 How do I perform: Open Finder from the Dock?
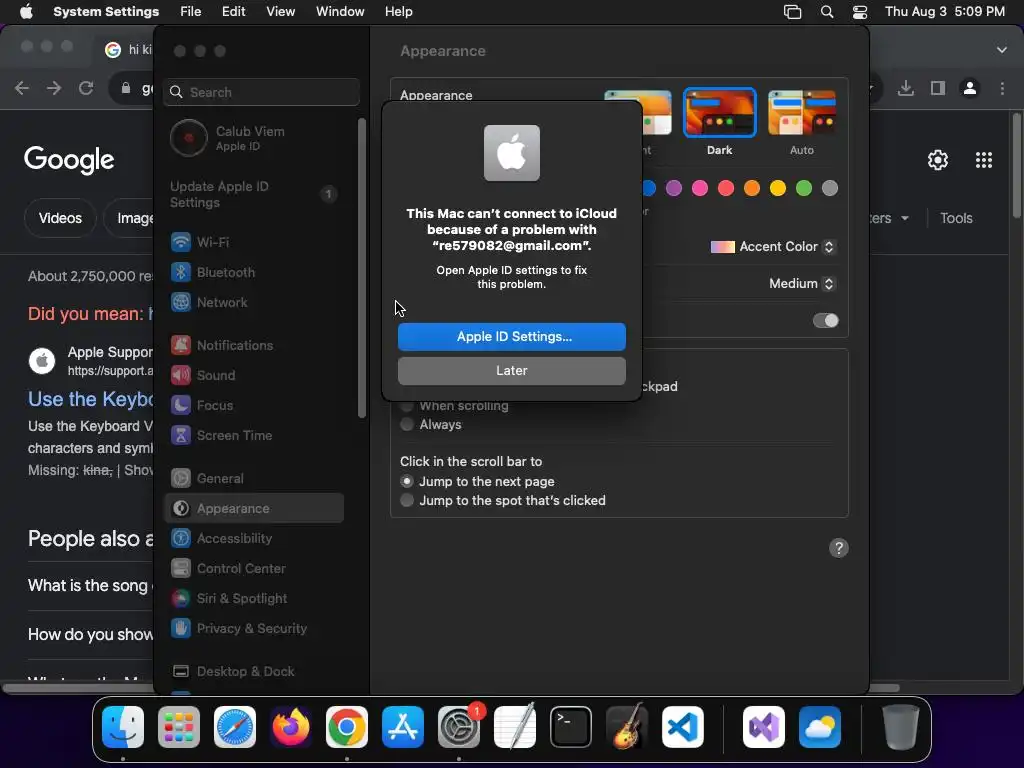[x=123, y=727]
